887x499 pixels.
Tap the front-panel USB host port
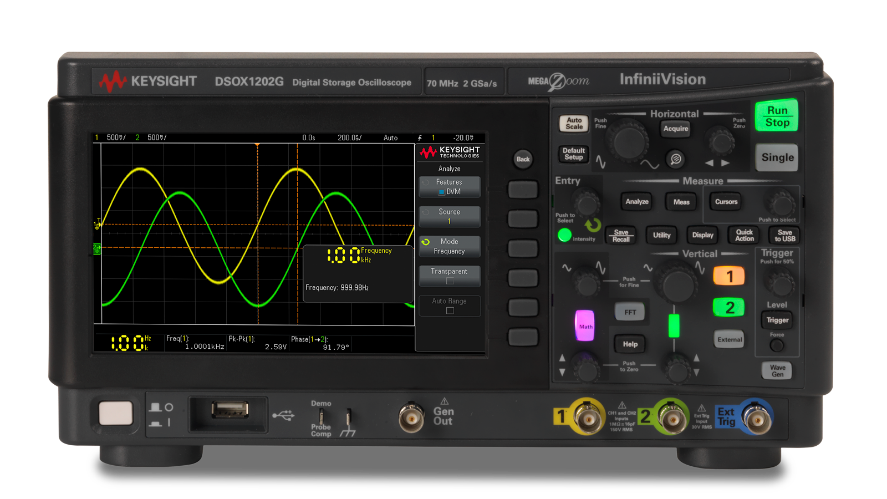click(x=230, y=409)
